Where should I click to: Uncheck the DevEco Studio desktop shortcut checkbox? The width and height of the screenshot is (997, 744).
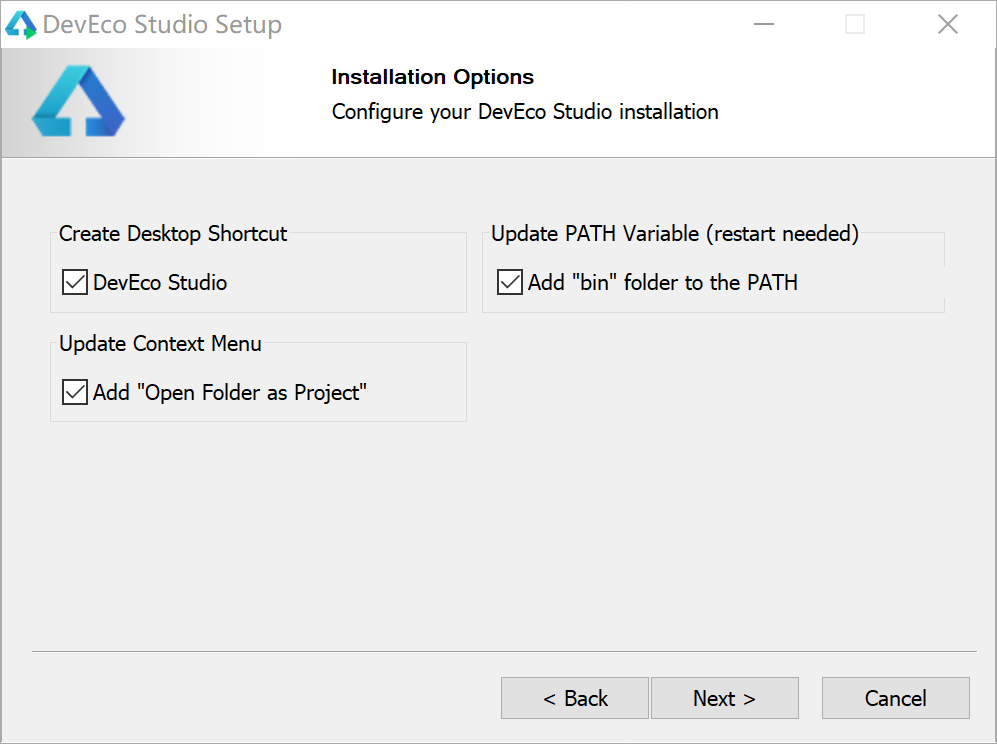(74, 283)
